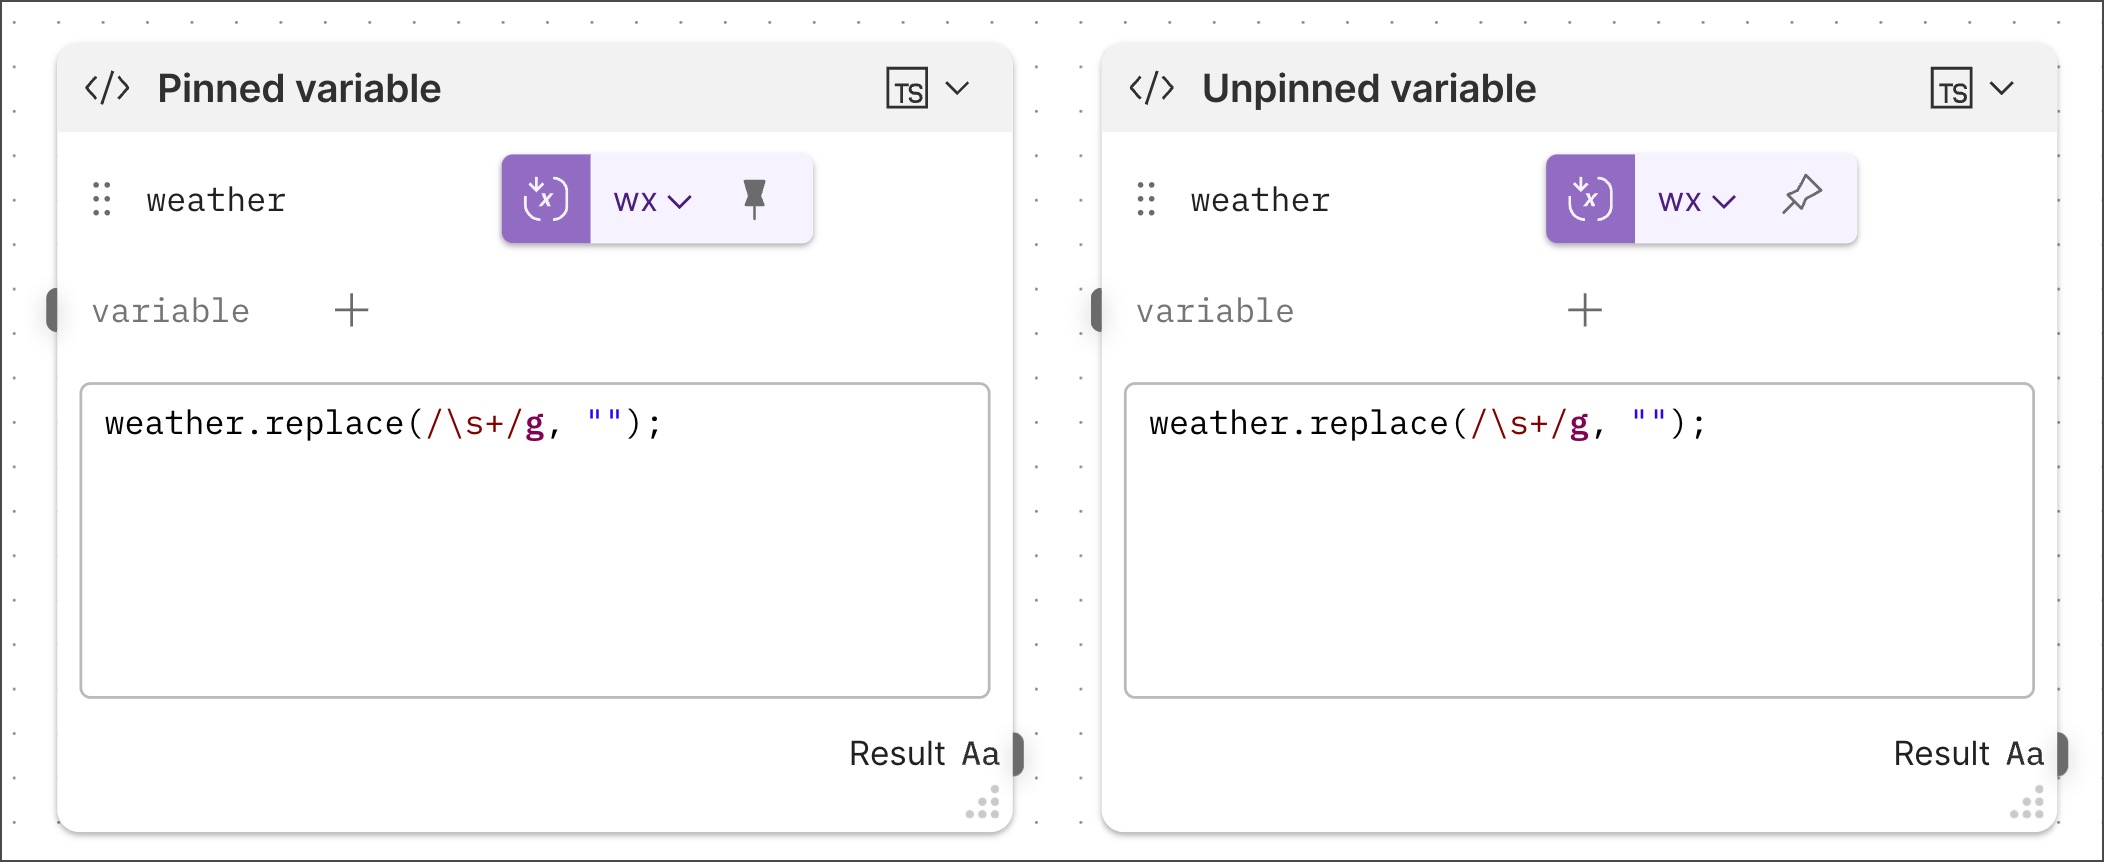Viewport: 2104px width, 862px height.
Task: Click TypeScript icon in Unpinned variable block
Action: [x=1951, y=88]
